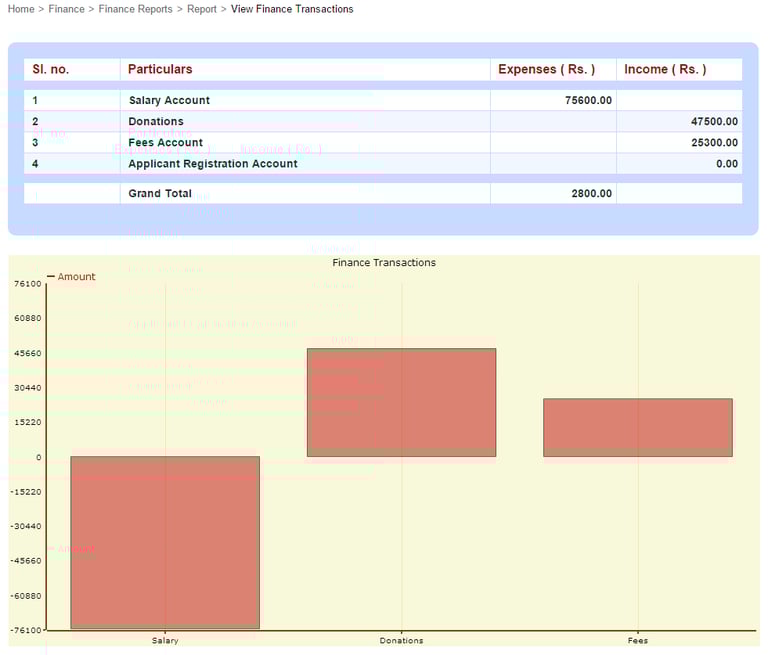Click the 30440 positive y-axis label
This screenshot has width=768, height=655.
28,388
